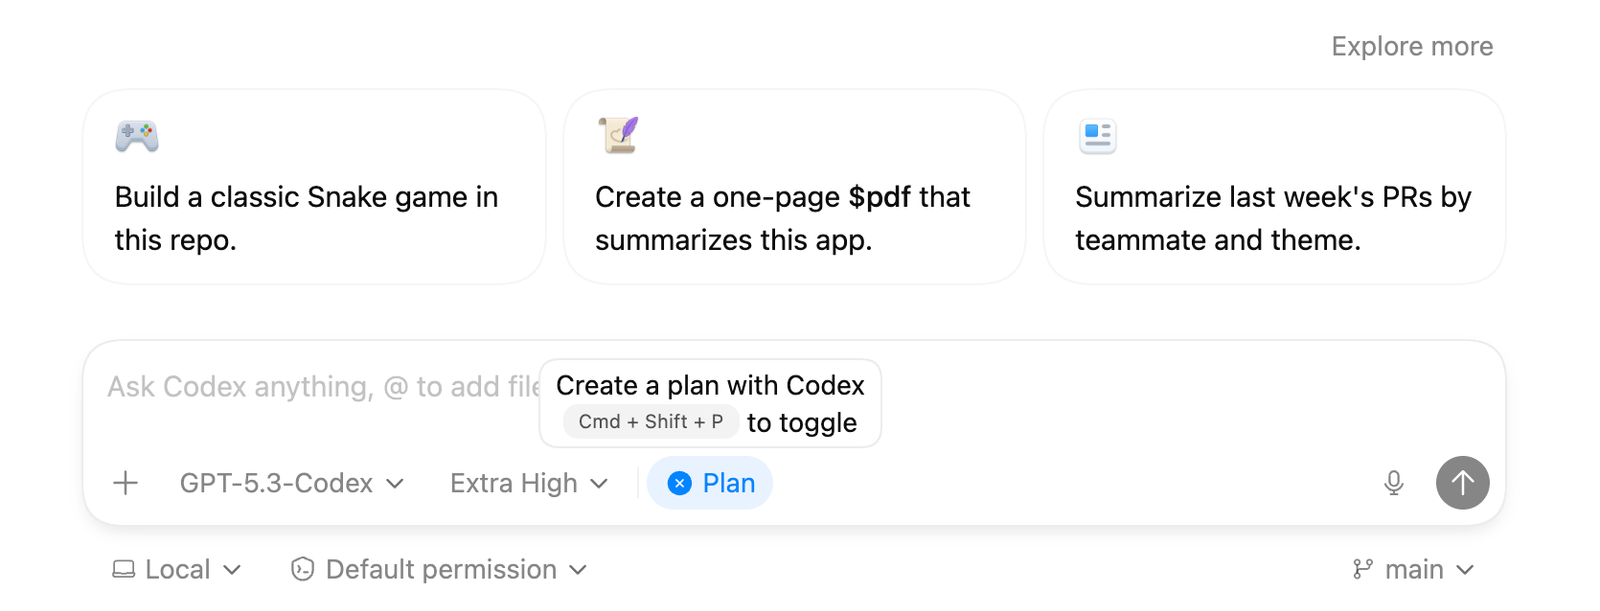Click the git branch icon next to main
1600x611 pixels.
1360,569
